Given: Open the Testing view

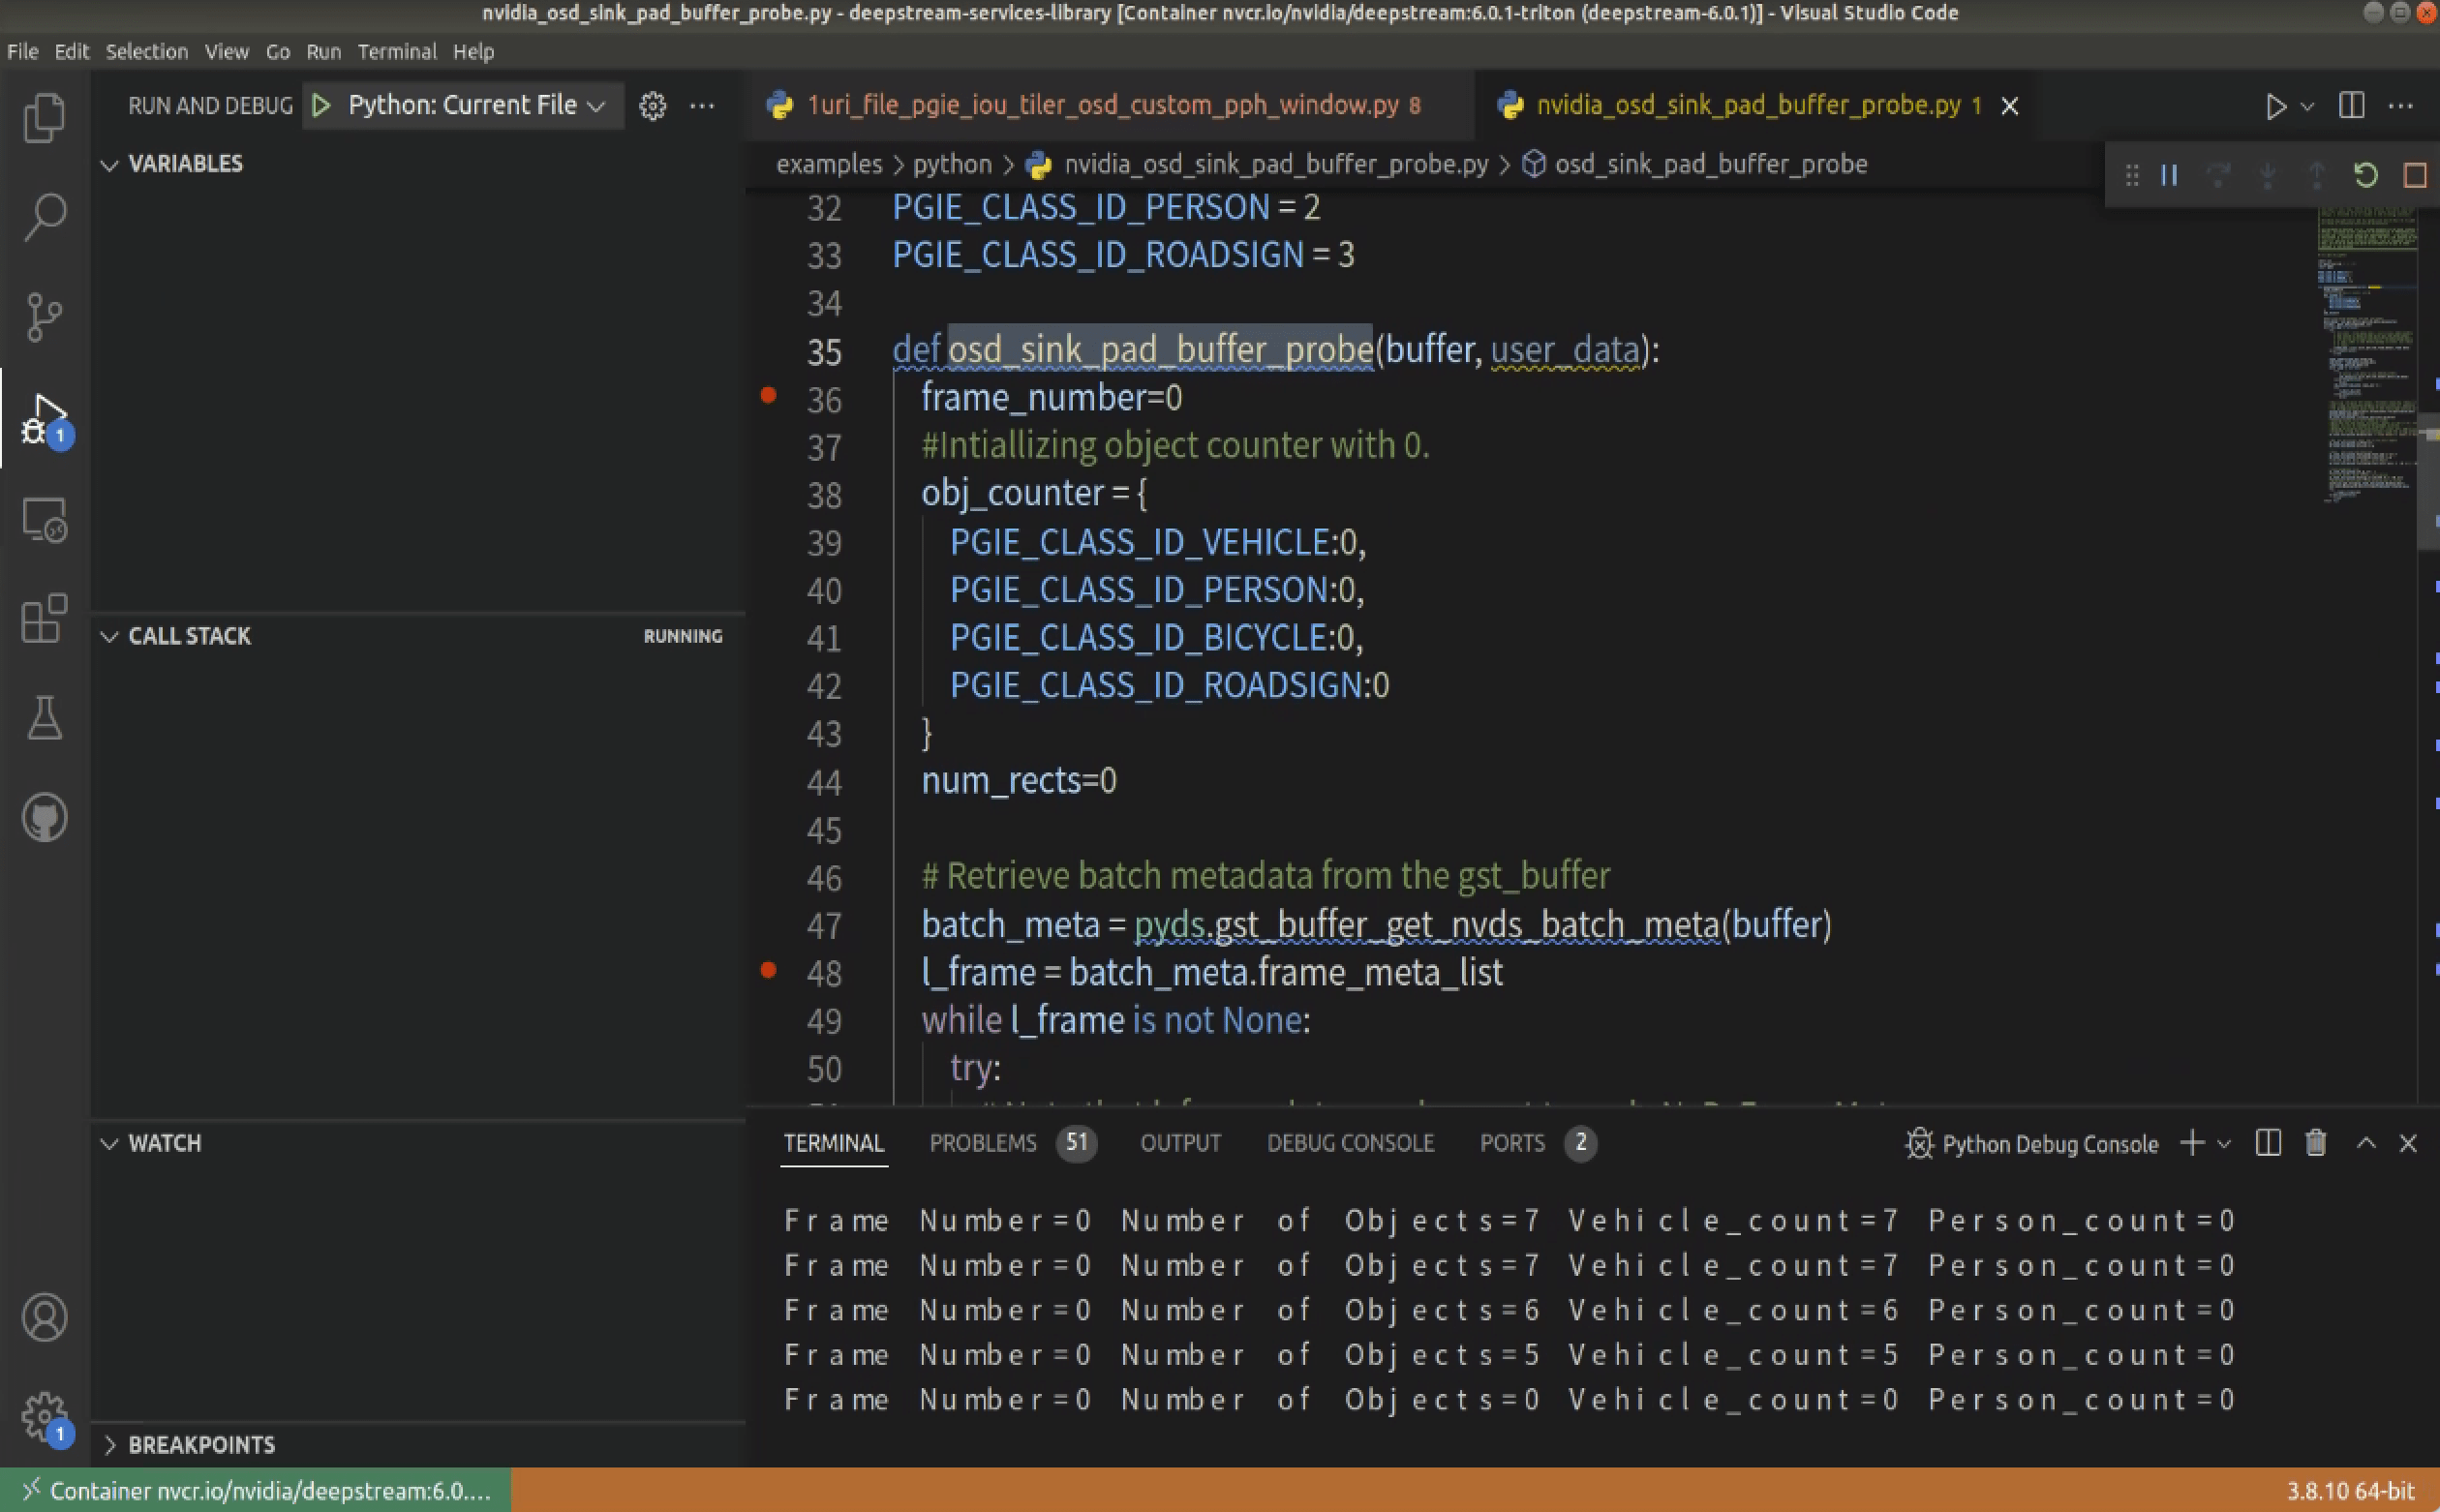Looking at the screenshot, I should [44, 718].
